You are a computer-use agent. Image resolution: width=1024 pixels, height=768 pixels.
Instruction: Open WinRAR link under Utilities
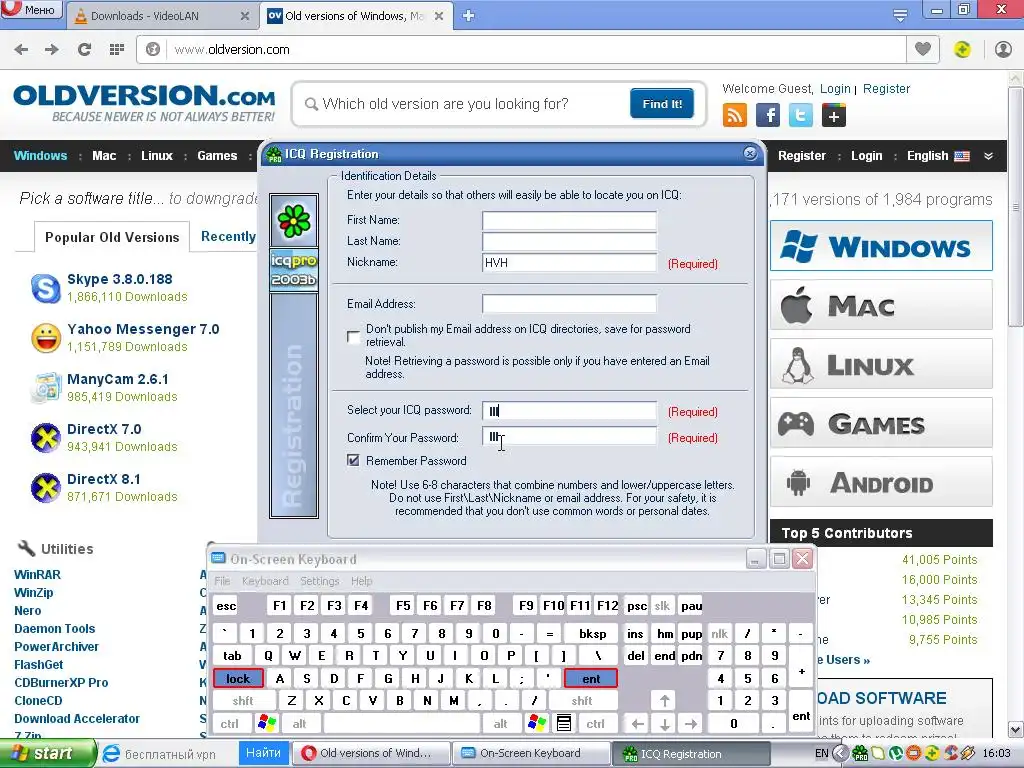[x=37, y=575]
